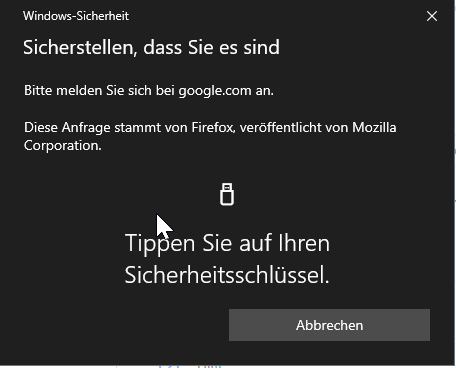Click the large Sicherheitsschlüssel word
Image resolution: width=456 pixels, height=368 pixels.
click(x=227, y=275)
